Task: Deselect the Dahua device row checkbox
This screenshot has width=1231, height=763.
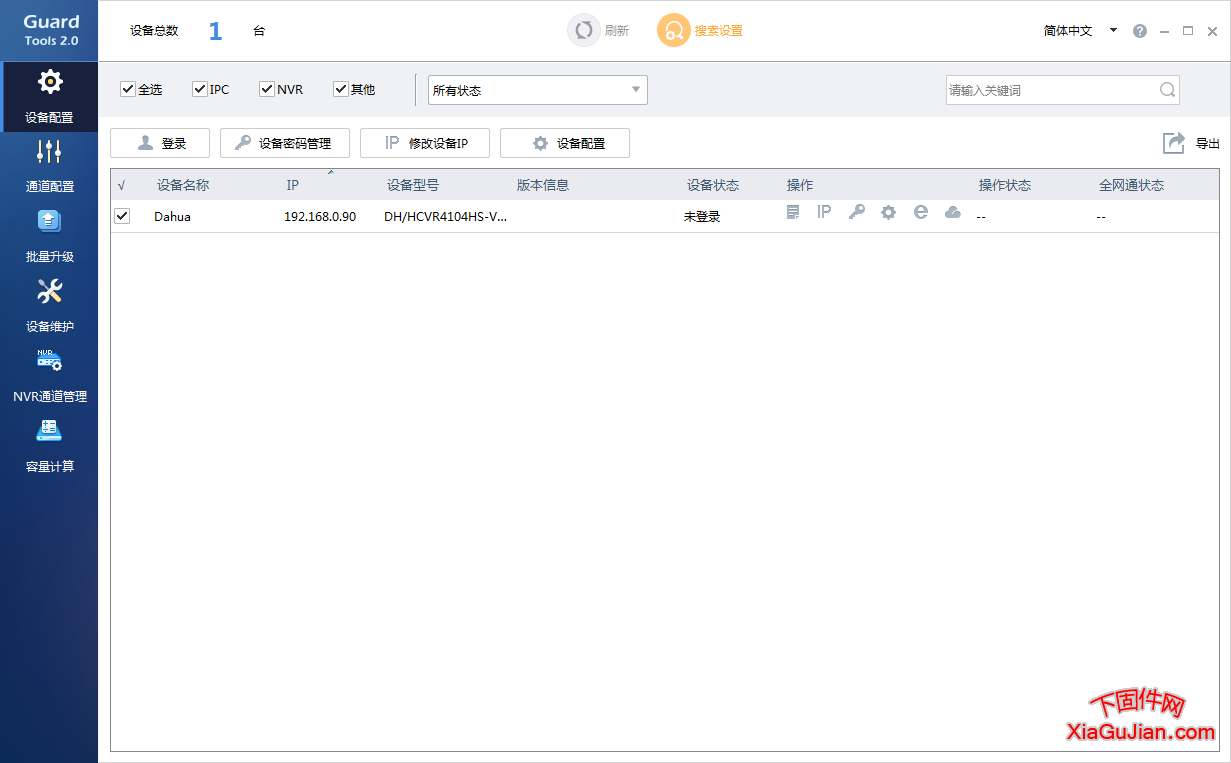Action: click(x=122, y=216)
